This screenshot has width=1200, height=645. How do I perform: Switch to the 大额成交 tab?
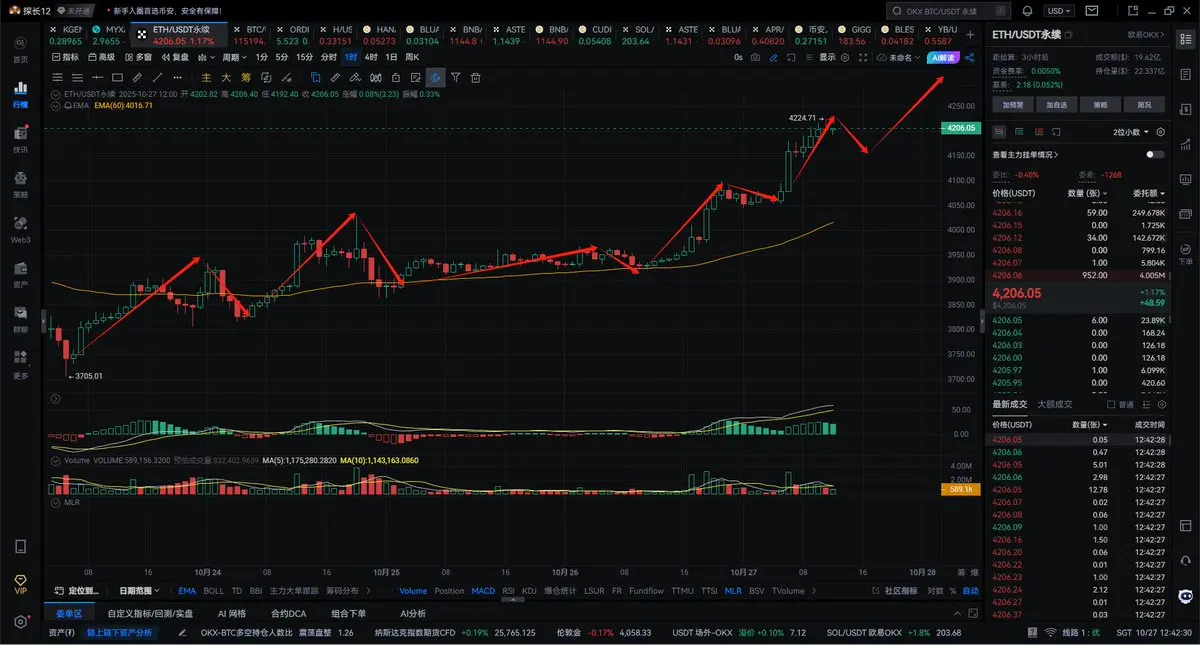click(x=1054, y=404)
